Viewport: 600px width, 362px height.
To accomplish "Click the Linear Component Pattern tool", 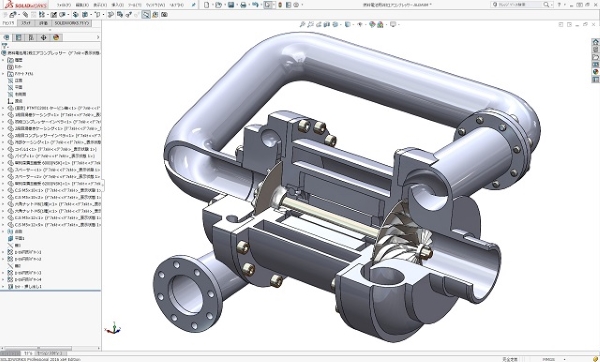I will tap(42, 15).
